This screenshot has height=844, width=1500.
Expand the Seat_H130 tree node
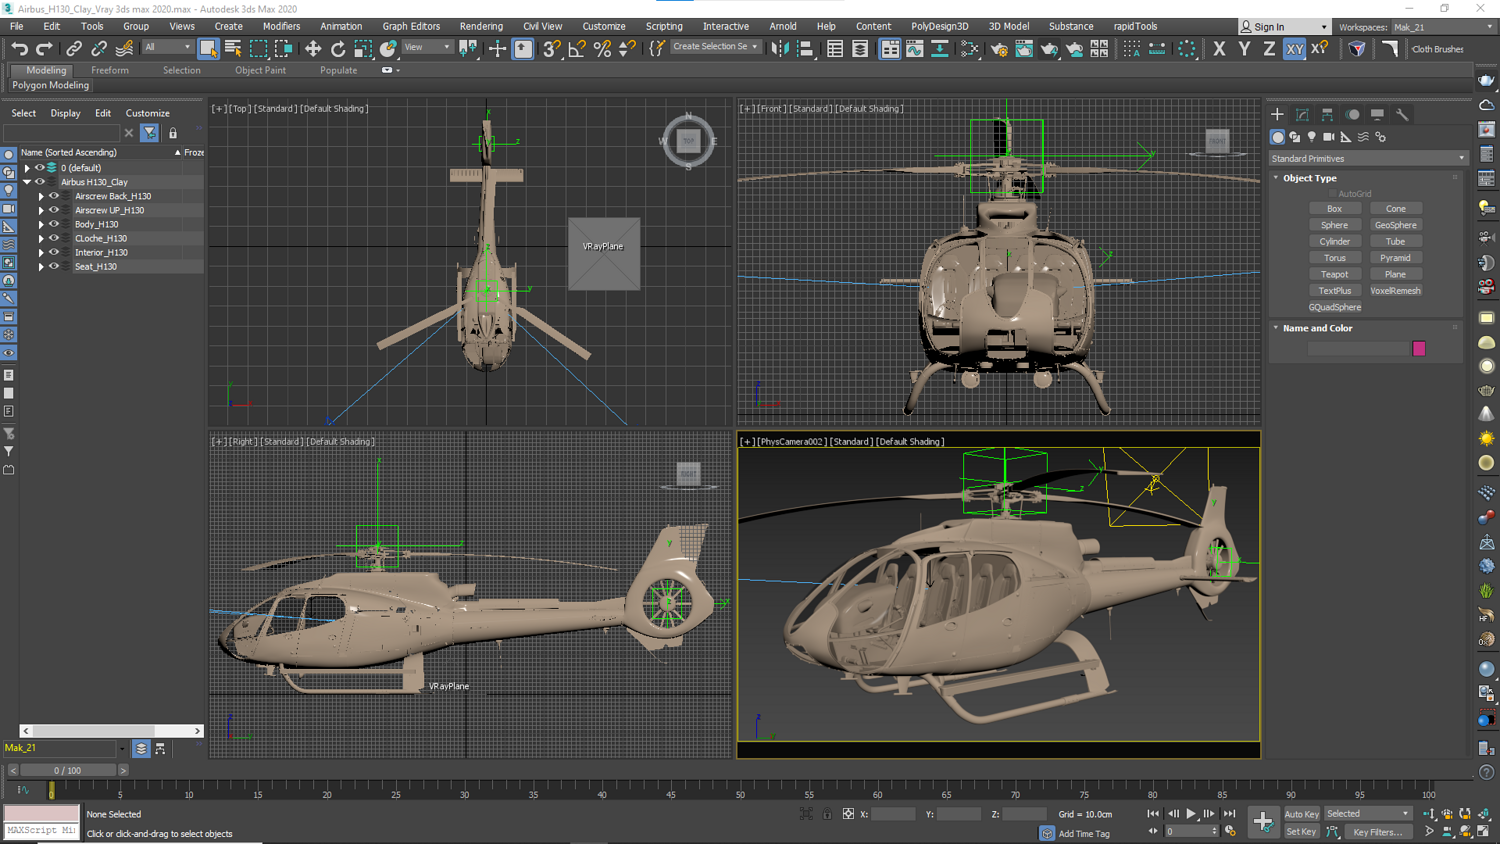point(41,266)
